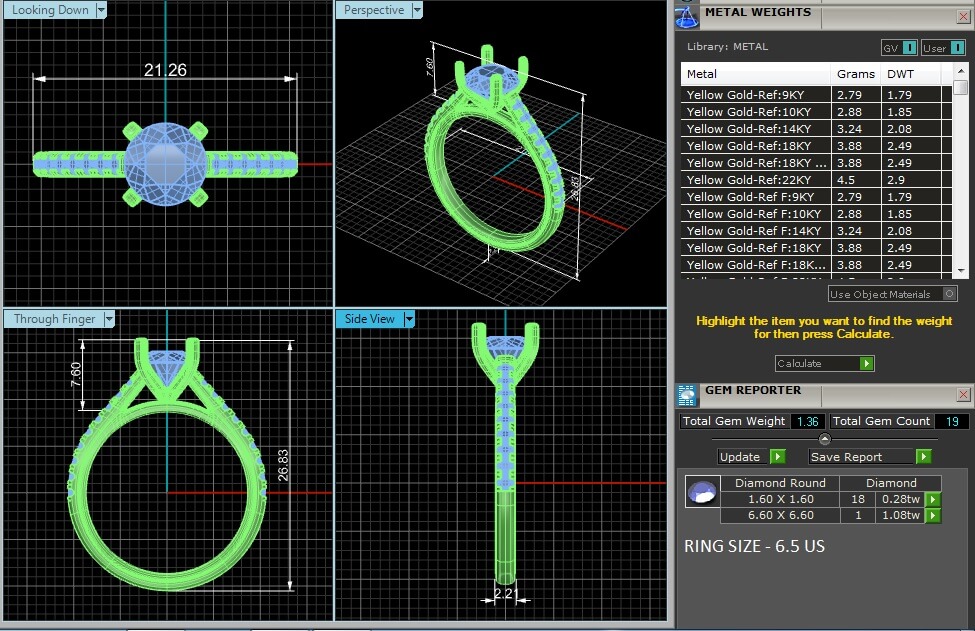Click the Gem Reporter panel icon

click(687, 394)
